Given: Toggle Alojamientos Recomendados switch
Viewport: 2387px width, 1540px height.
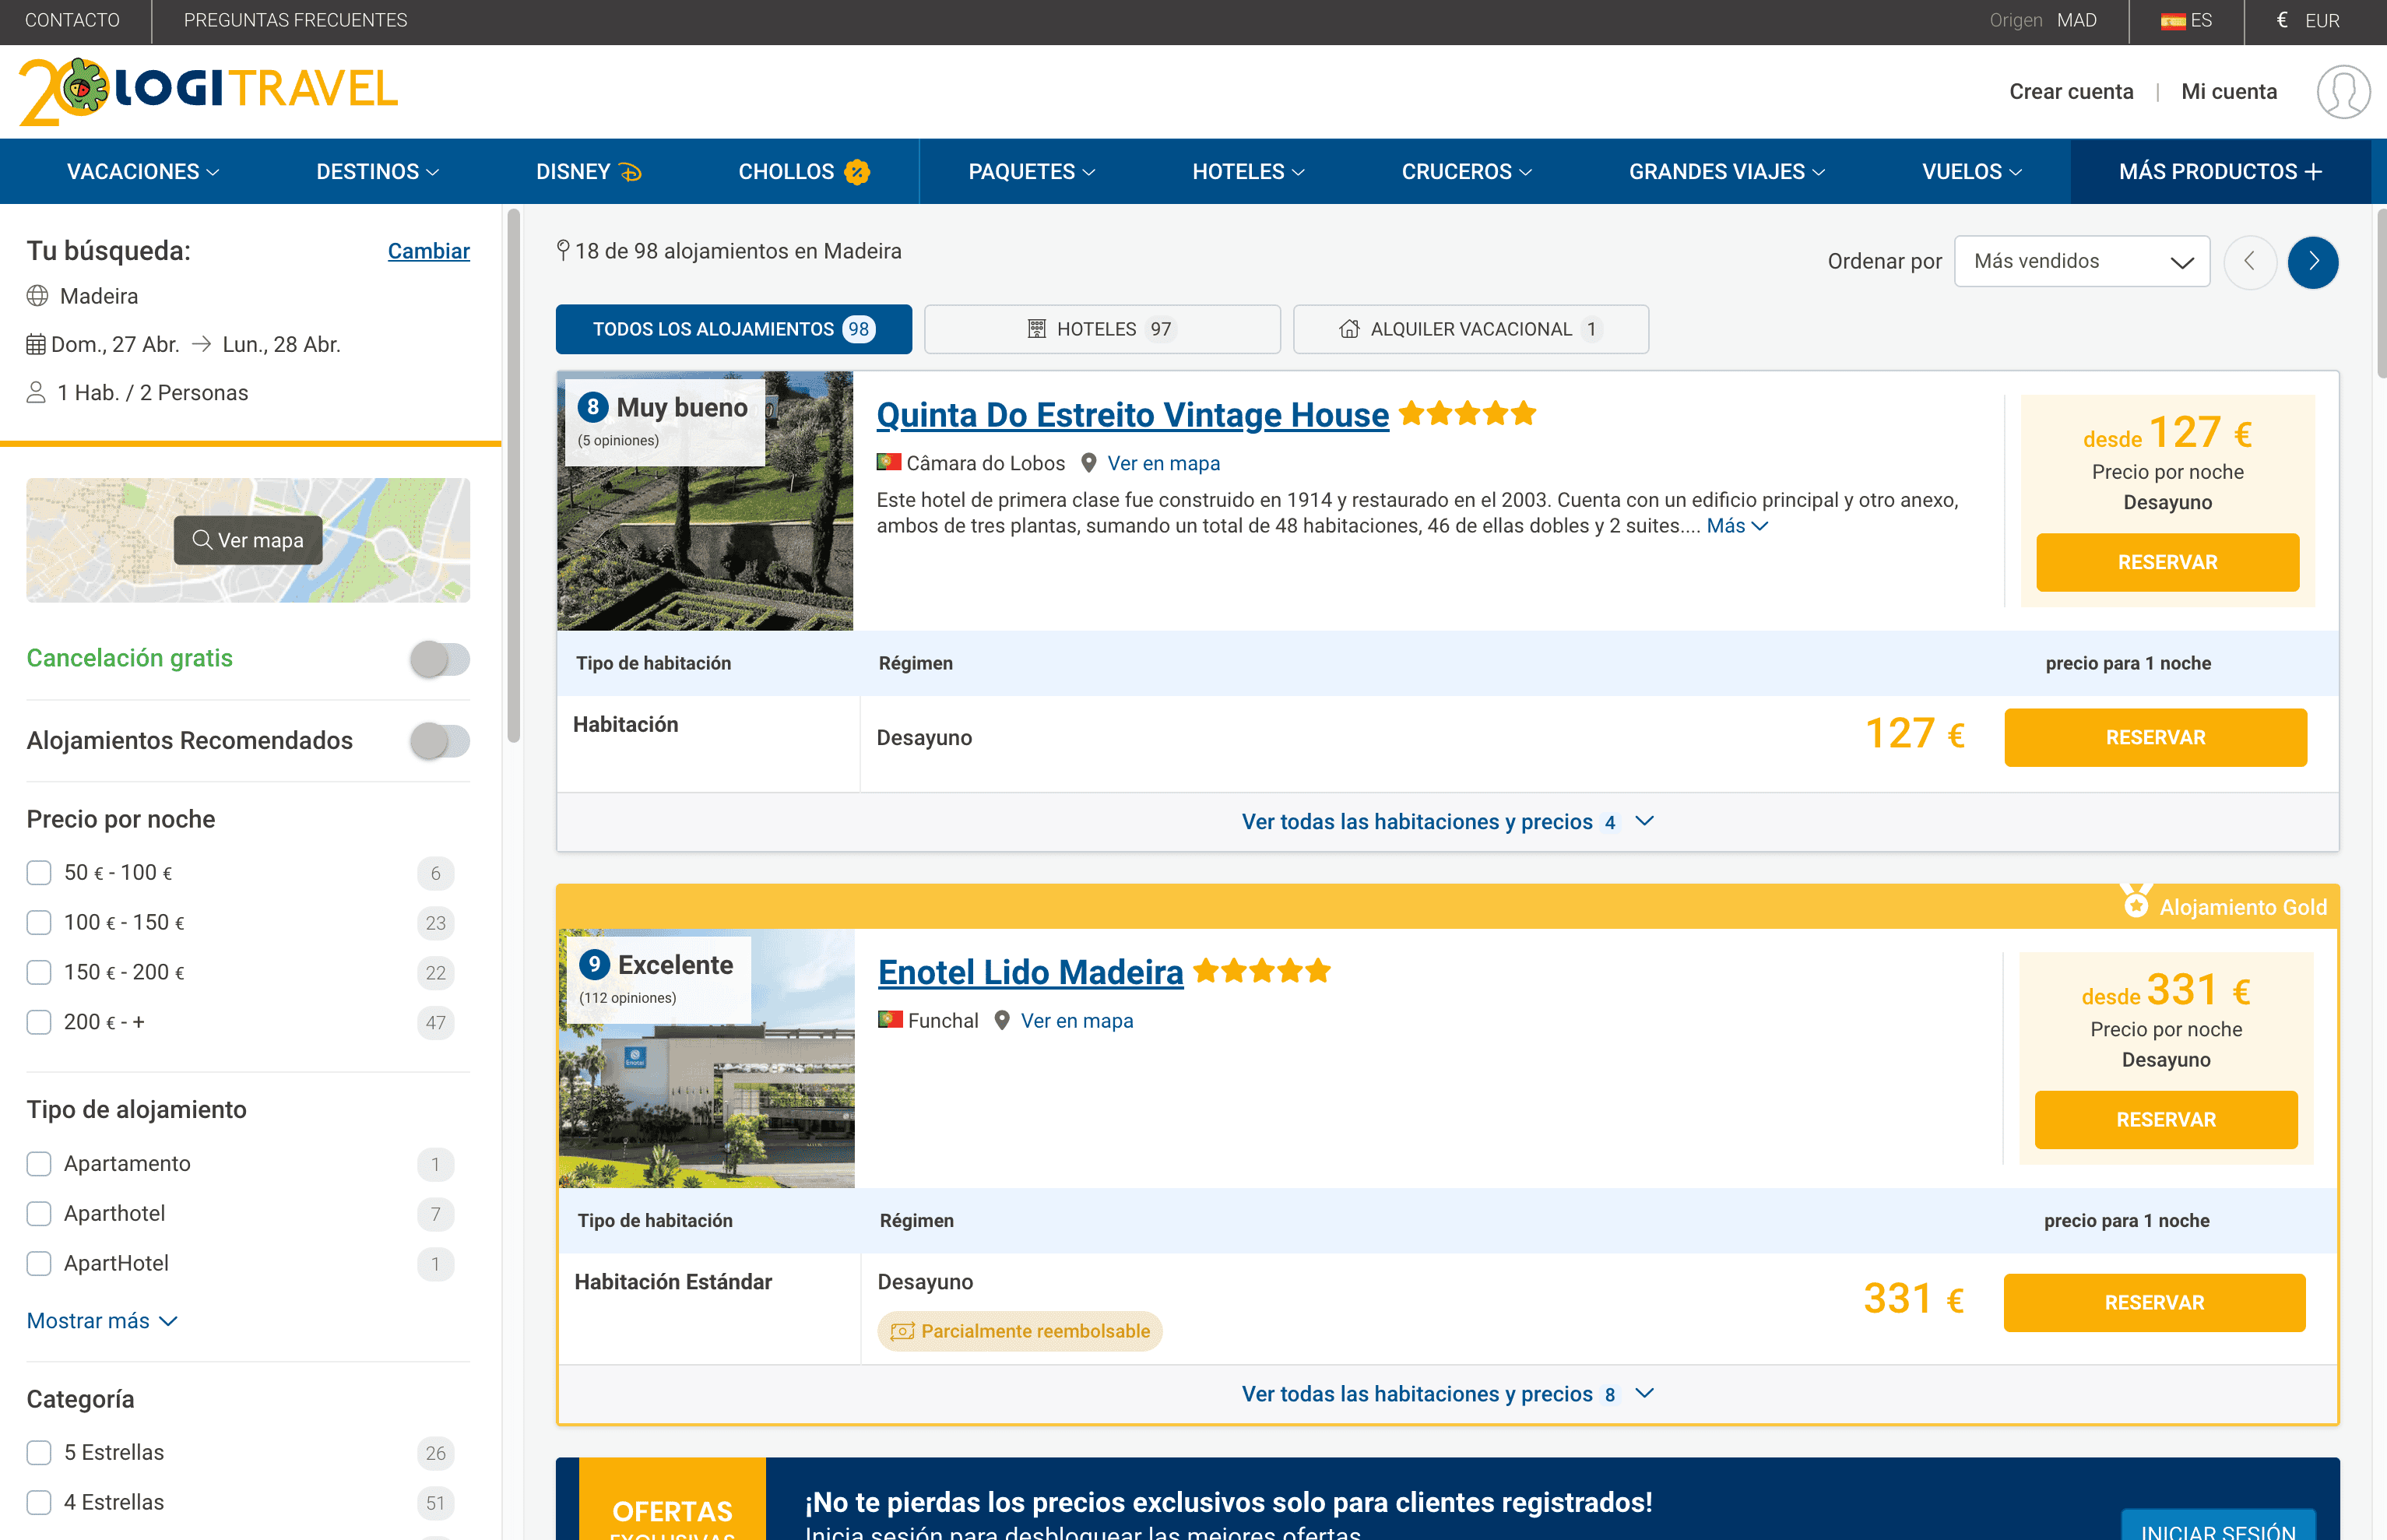Looking at the screenshot, I should click(x=439, y=741).
